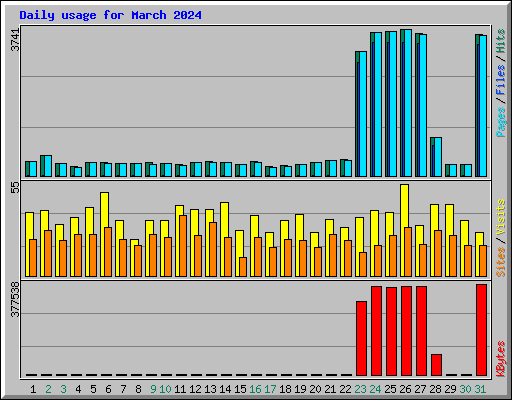Click day label '28' on the axis

[x=435, y=389]
